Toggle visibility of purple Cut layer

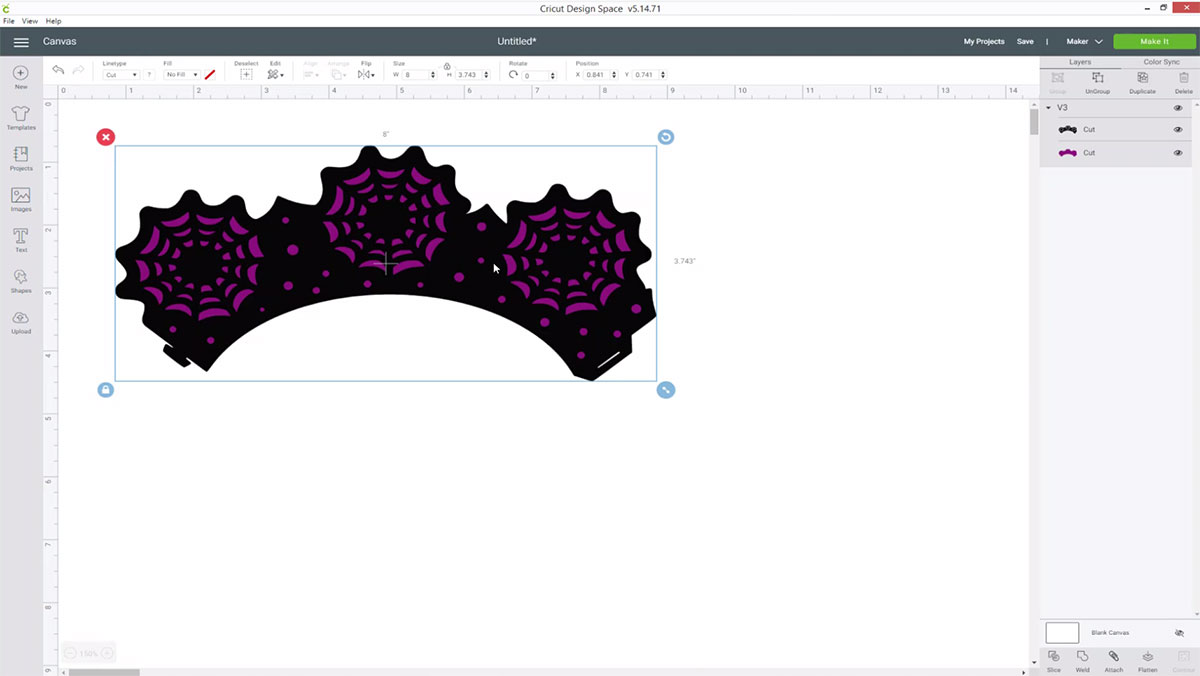tap(1178, 153)
